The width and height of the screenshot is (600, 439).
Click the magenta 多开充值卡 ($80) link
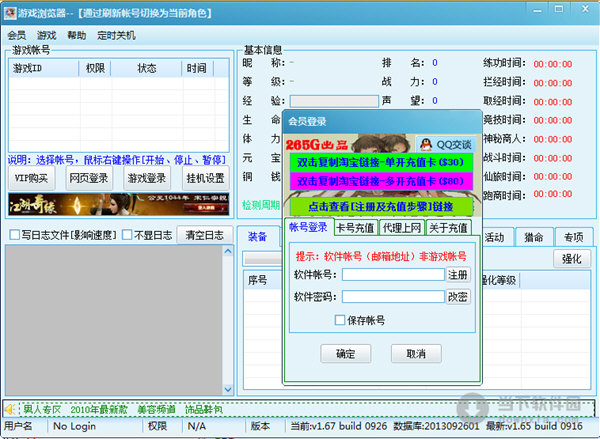click(379, 181)
